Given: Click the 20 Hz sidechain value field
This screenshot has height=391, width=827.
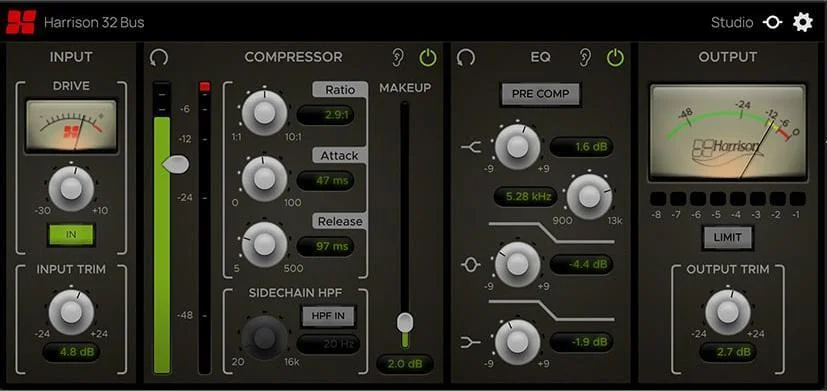Looking at the screenshot, I should pyautogui.click(x=328, y=344).
